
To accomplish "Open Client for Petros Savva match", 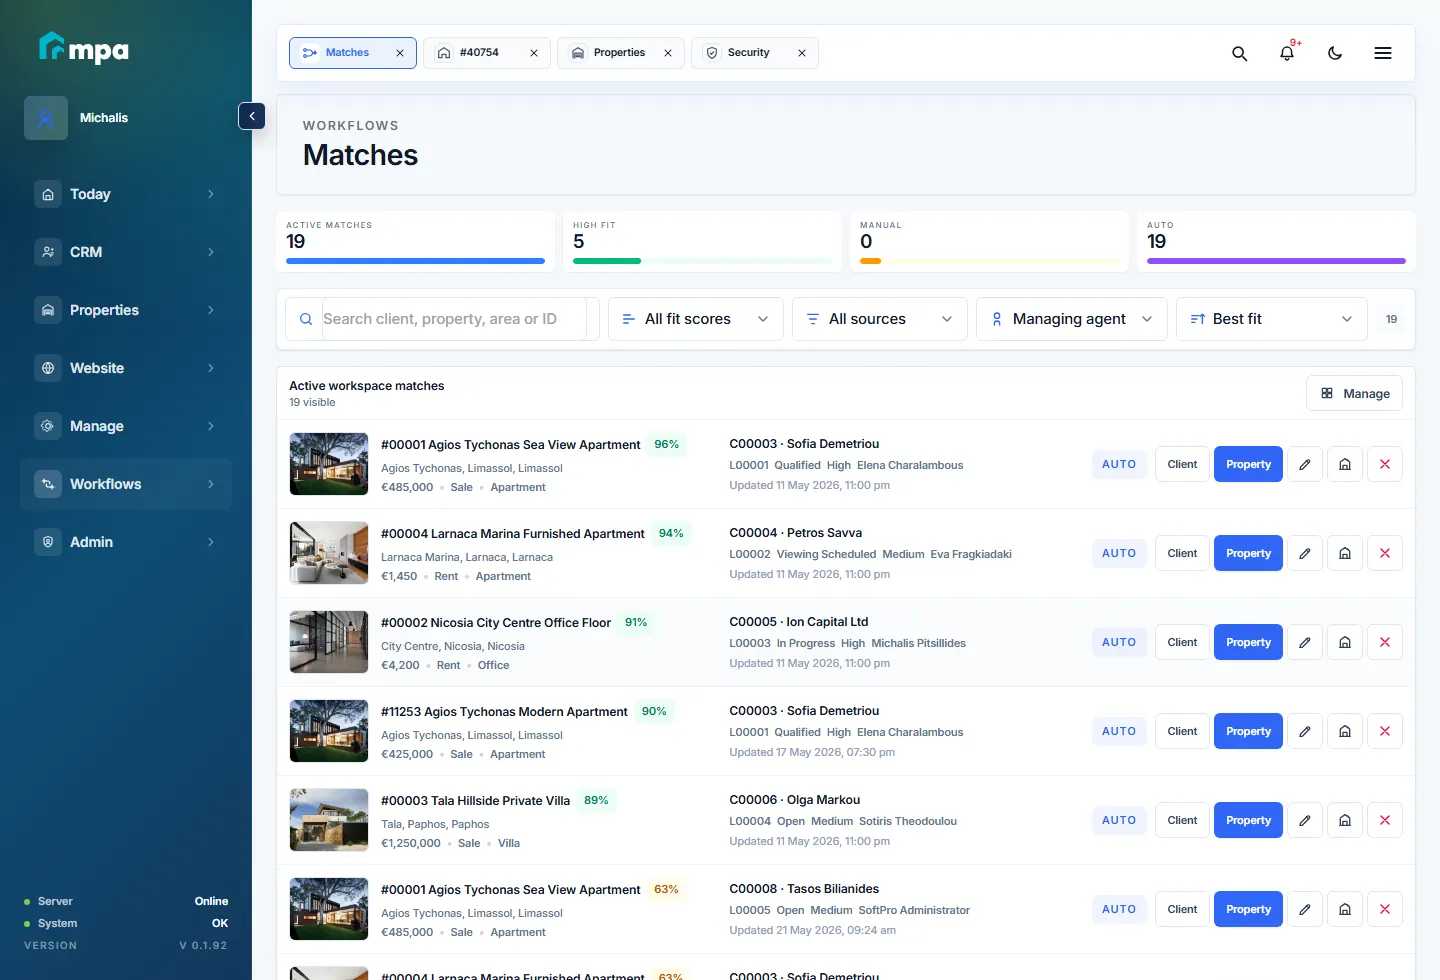I will point(1182,553).
